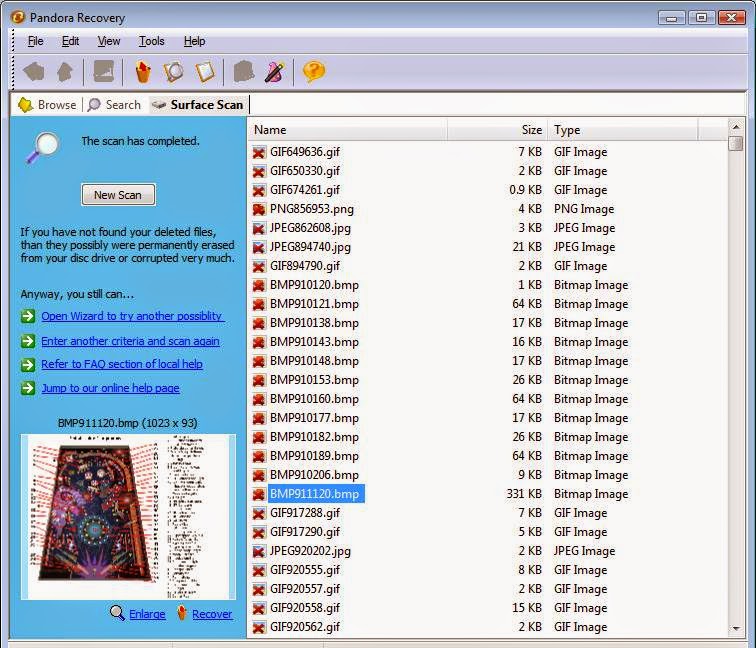The height and width of the screenshot is (648, 756).
Task: Select file BMP910121.bmp
Action: click(314, 304)
